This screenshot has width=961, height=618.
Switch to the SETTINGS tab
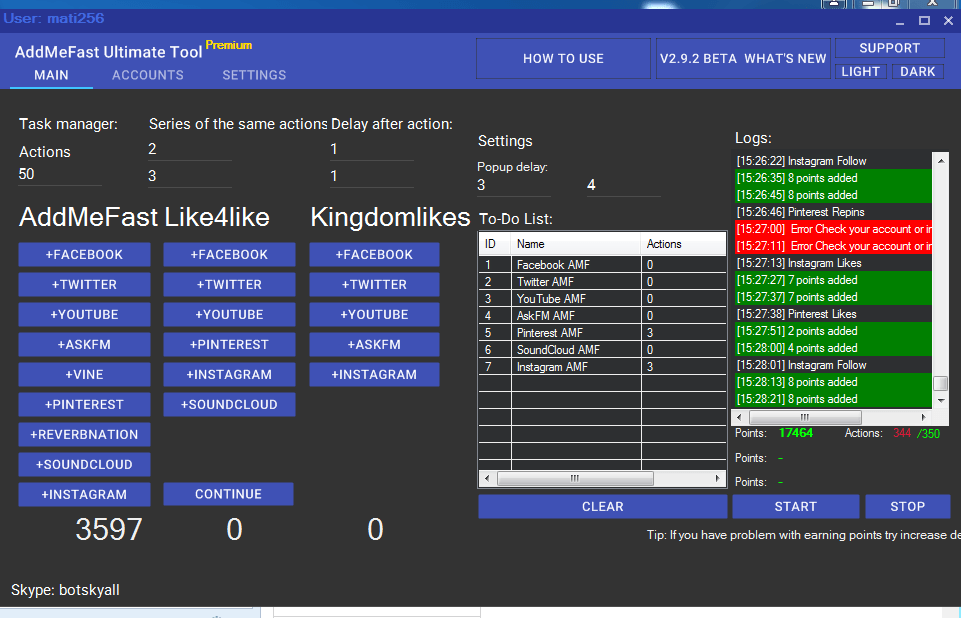click(x=254, y=75)
